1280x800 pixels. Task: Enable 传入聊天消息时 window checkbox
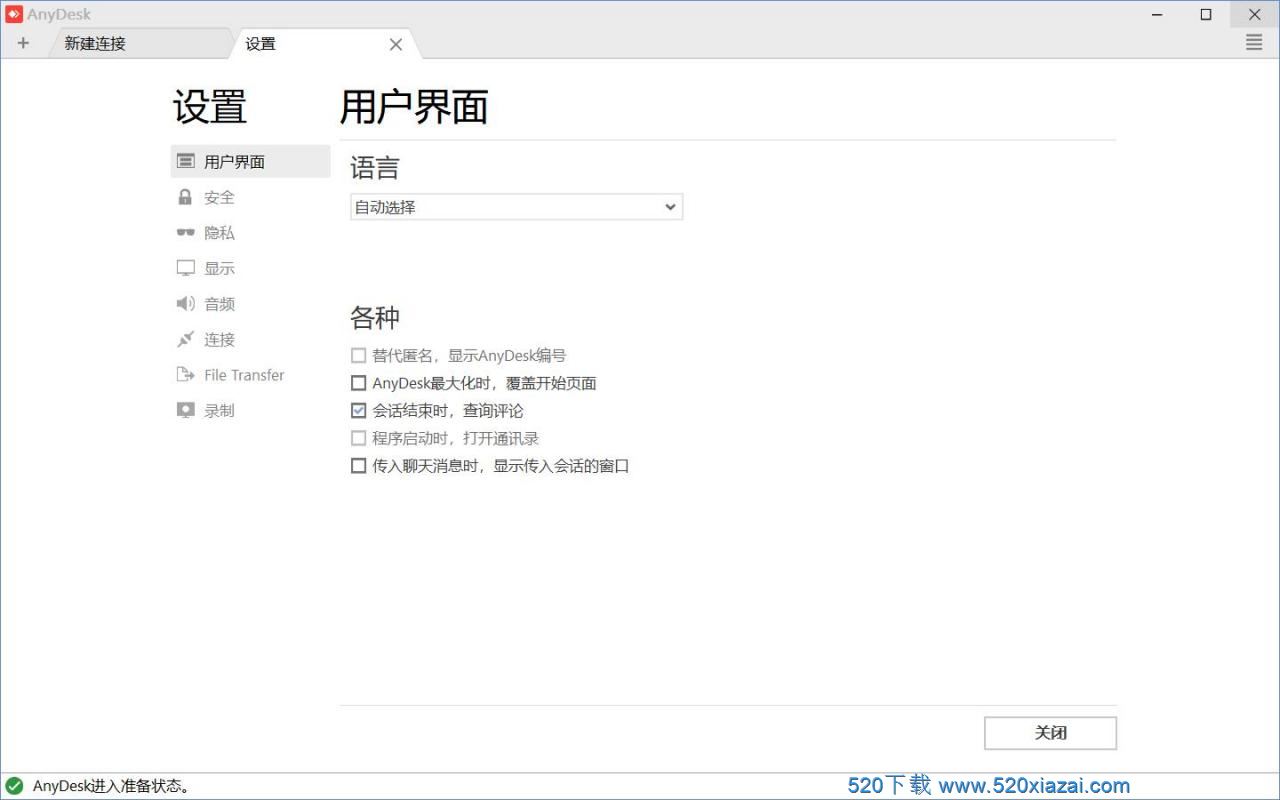358,465
